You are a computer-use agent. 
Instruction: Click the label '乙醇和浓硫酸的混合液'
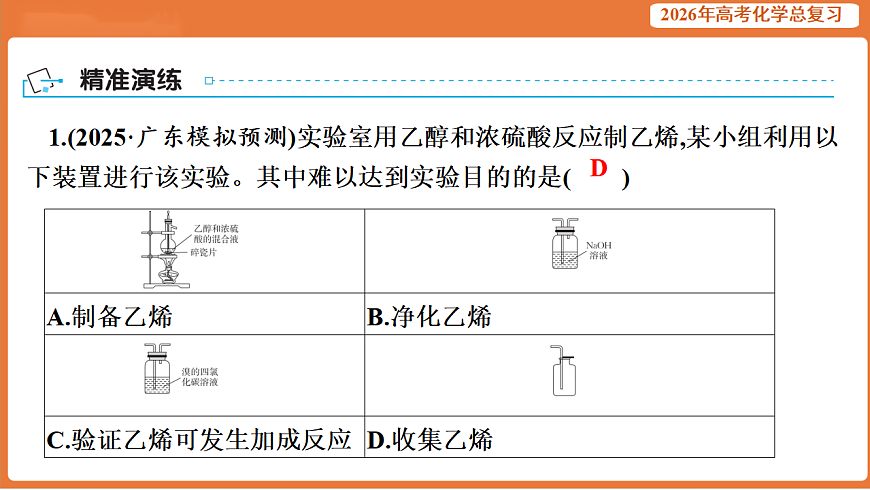pyautogui.click(x=216, y=234)
